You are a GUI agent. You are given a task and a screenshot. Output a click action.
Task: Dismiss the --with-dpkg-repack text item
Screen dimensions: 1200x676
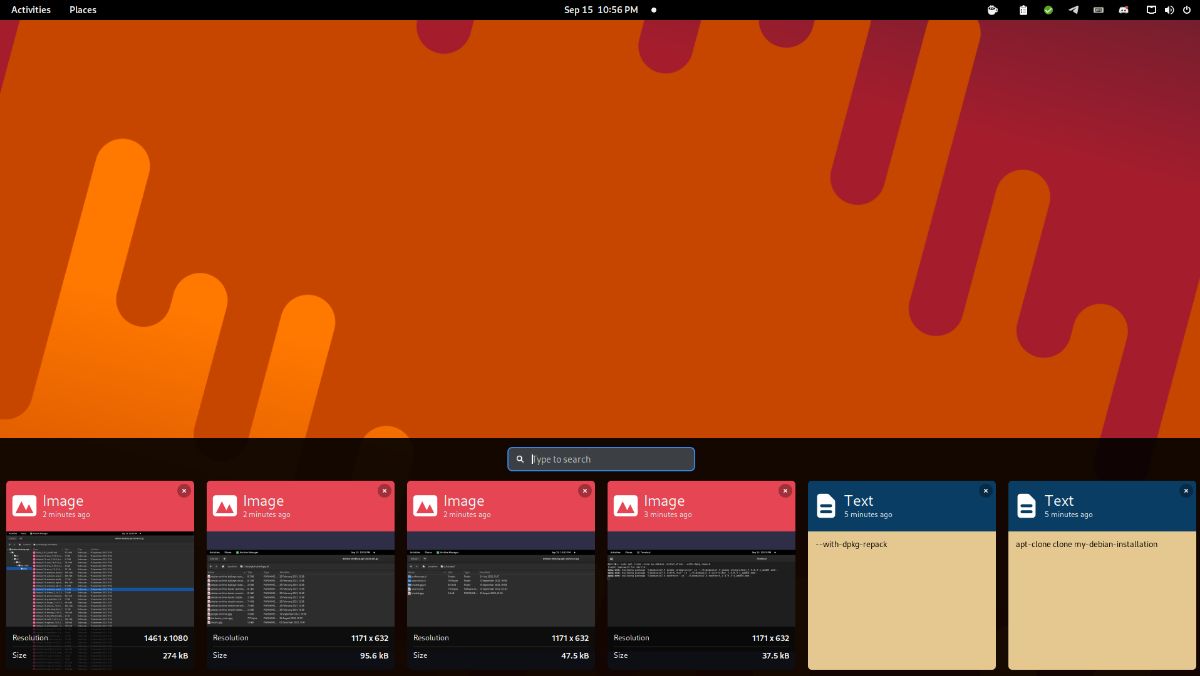point(985,491)
